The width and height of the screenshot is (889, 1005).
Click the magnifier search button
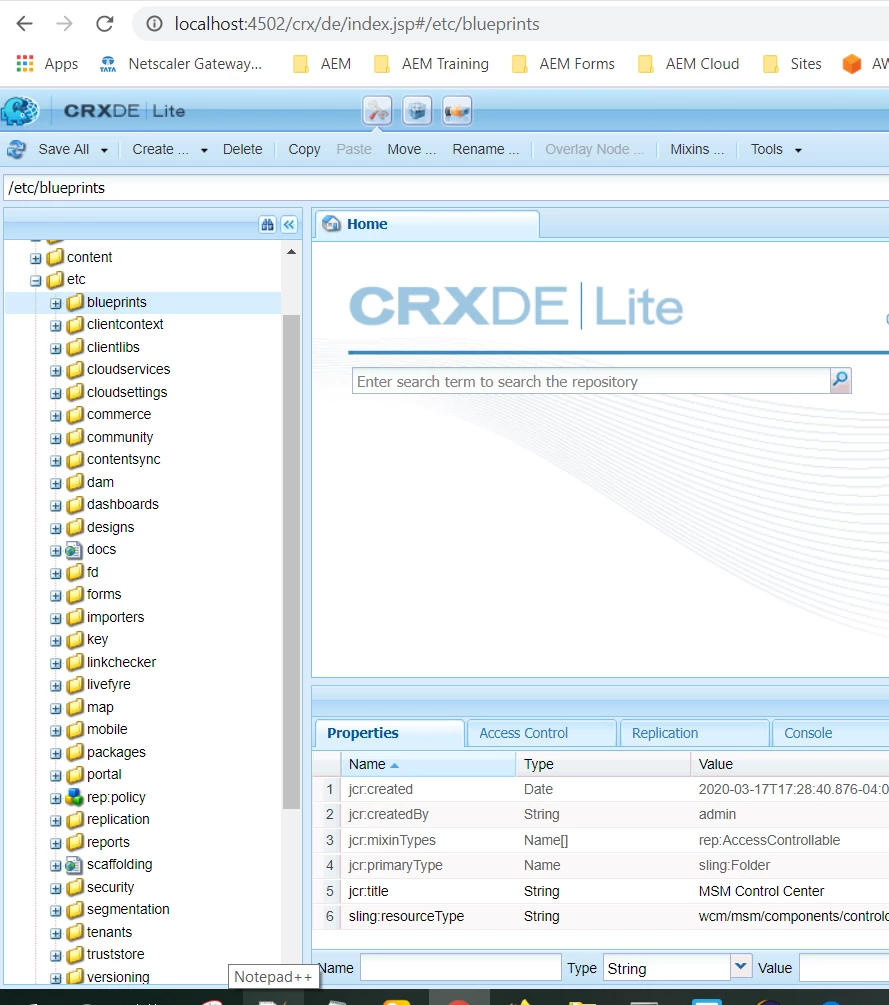coord(840,381)
